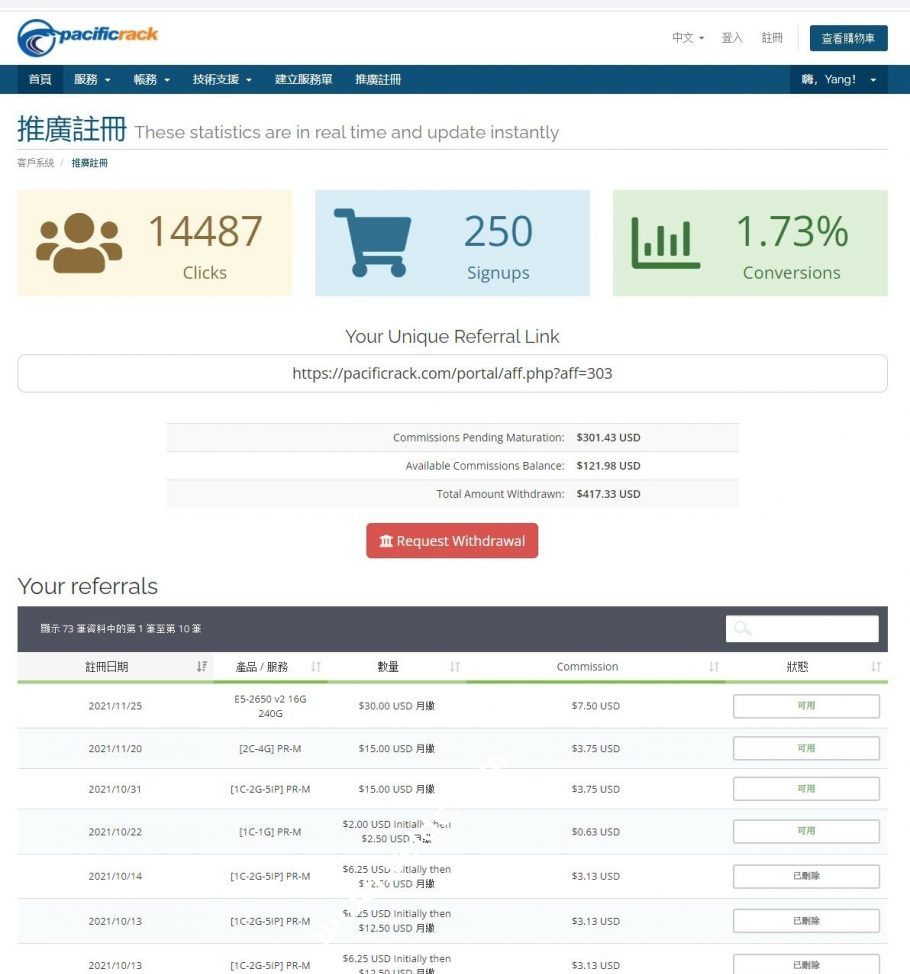Expand the 技術支援 menu
The height and width of the screenshot is (974, 910).
point(222,80)
